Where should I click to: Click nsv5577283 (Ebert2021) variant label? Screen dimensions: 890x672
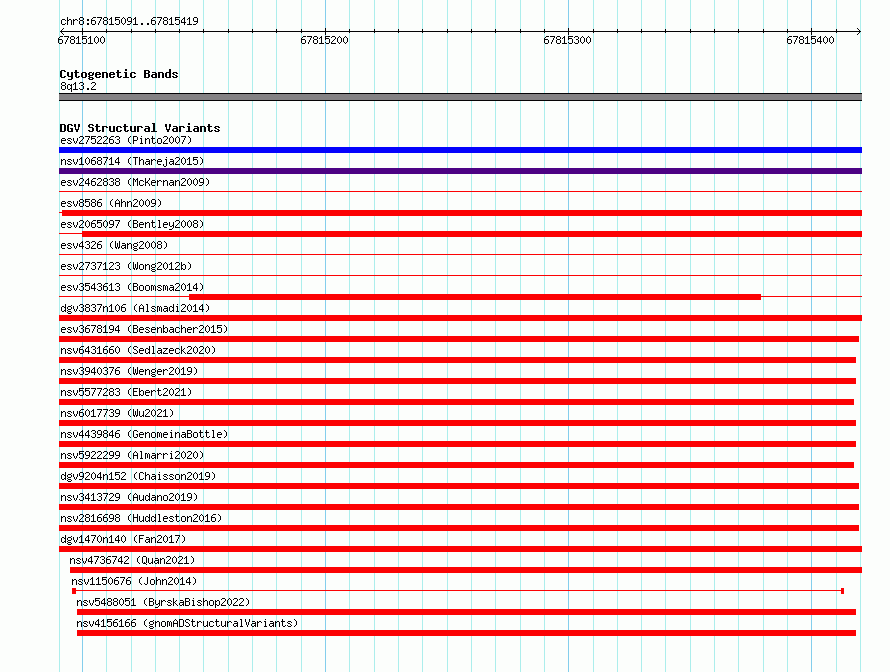click(126, 392)
